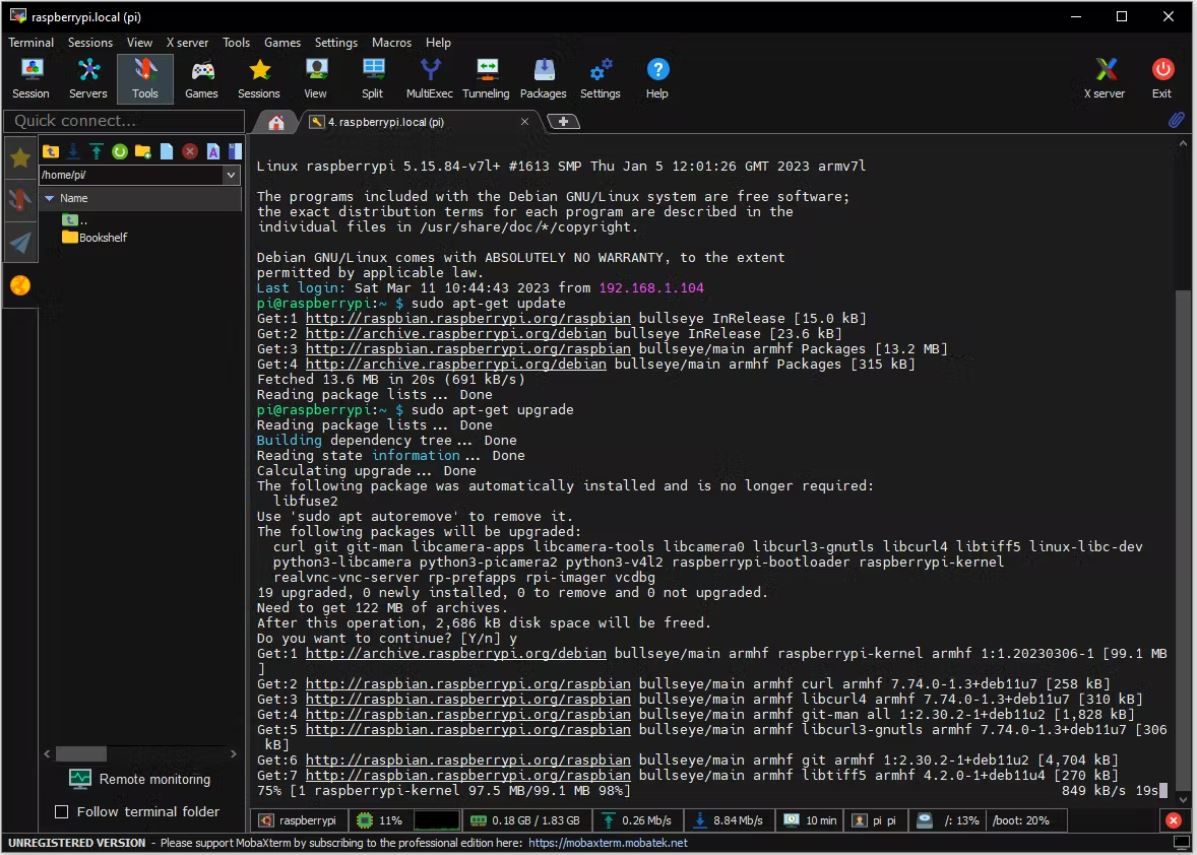
Task: Click archive.raspberrypi.org link for raspberrypi-kernel
Action: pos(456,653)
